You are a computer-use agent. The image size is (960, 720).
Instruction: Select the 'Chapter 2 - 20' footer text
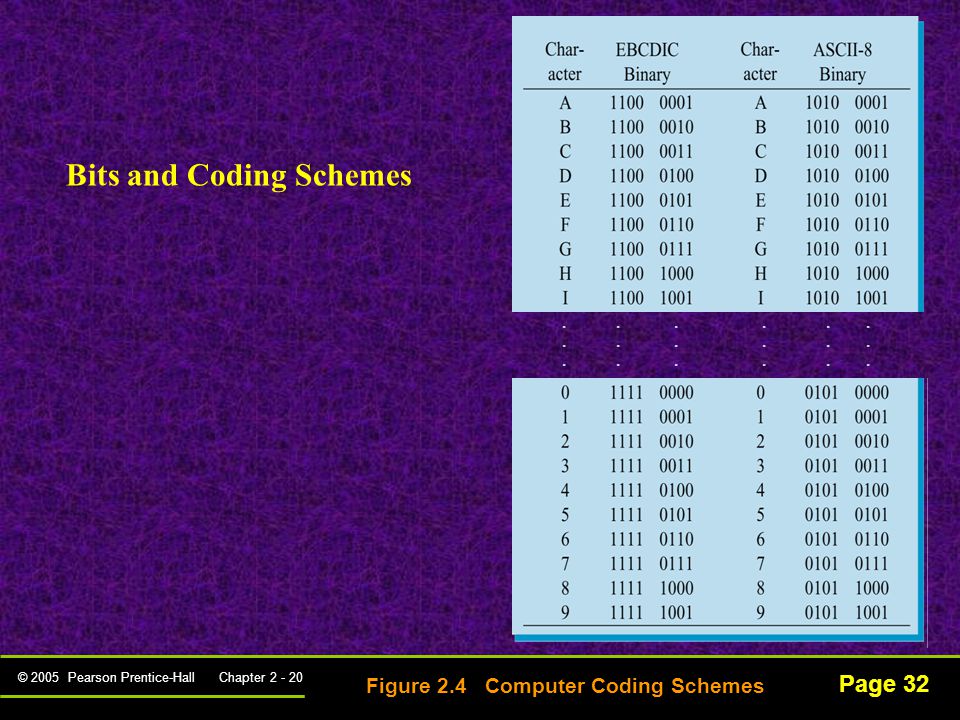[261, 677]
